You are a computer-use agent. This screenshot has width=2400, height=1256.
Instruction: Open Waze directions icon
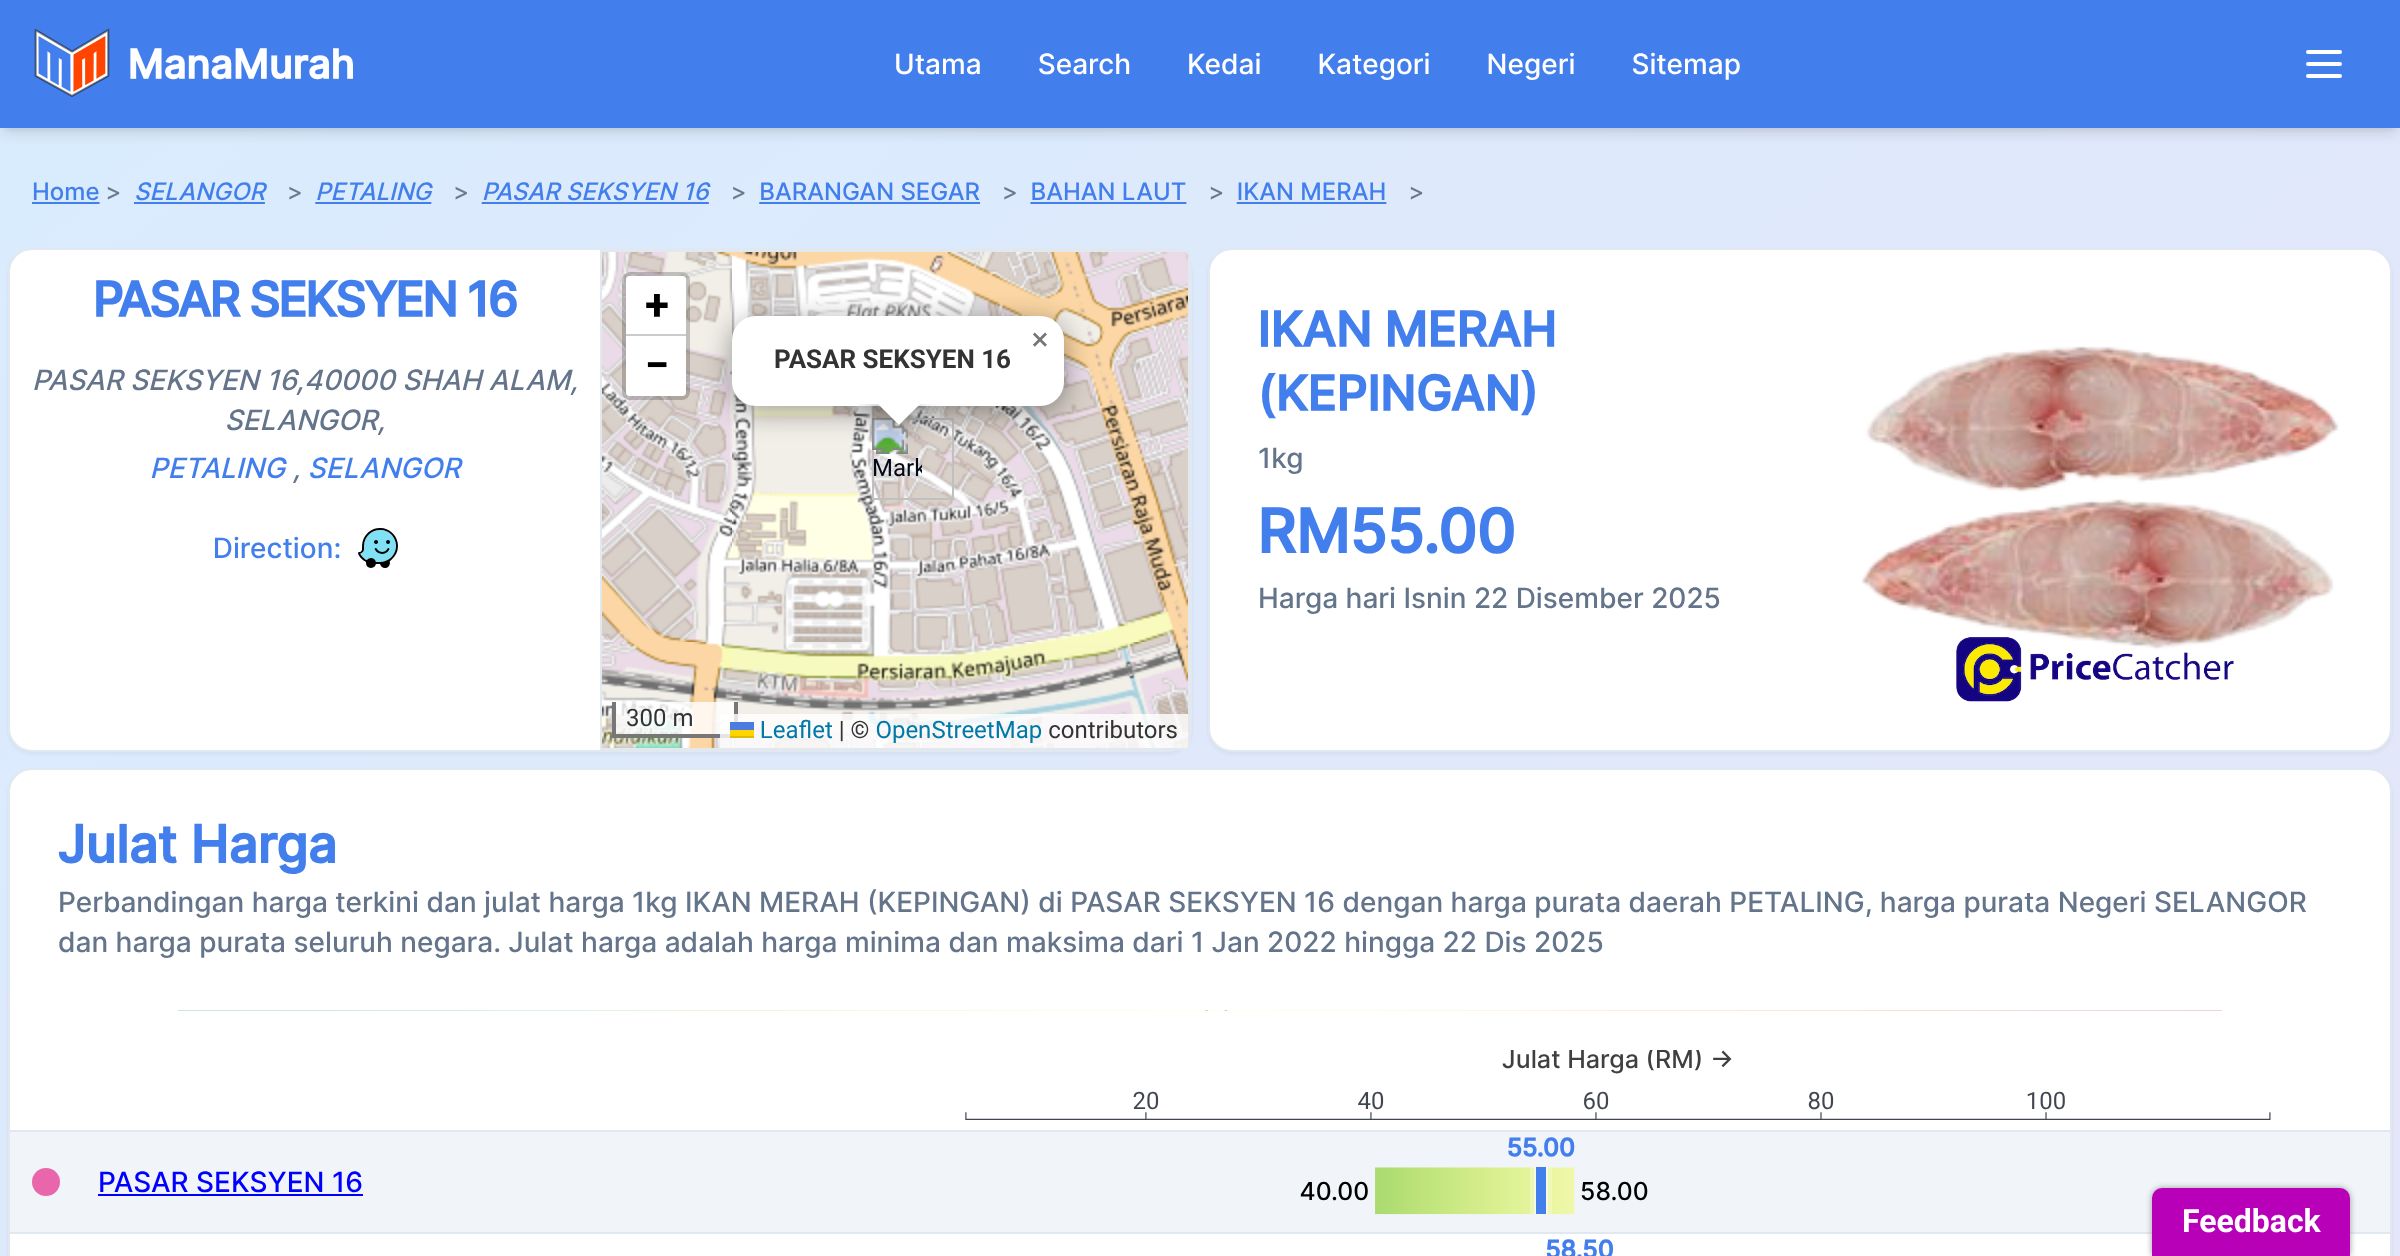coord(378,548)
